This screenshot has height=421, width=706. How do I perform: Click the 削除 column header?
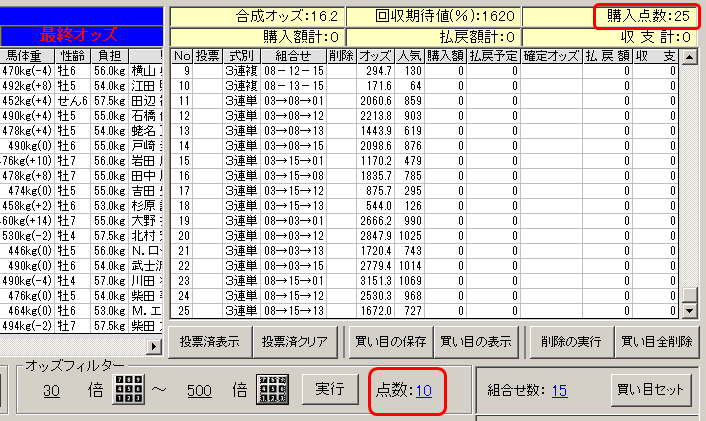[x=341, y=56]
